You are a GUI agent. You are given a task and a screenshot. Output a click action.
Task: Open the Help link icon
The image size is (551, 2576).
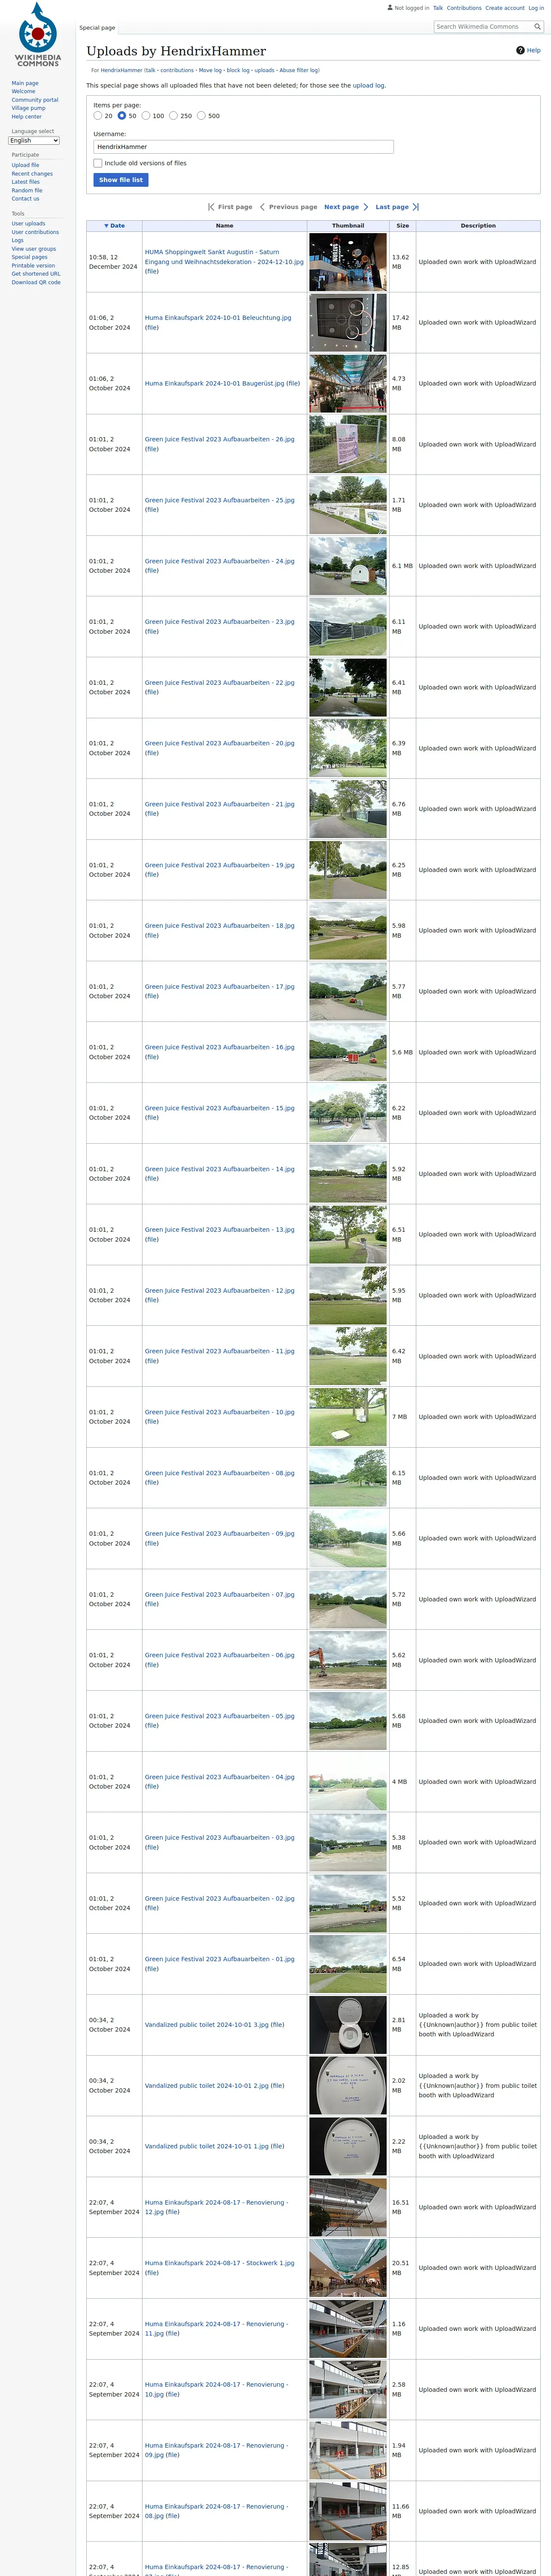coord(520,50)
